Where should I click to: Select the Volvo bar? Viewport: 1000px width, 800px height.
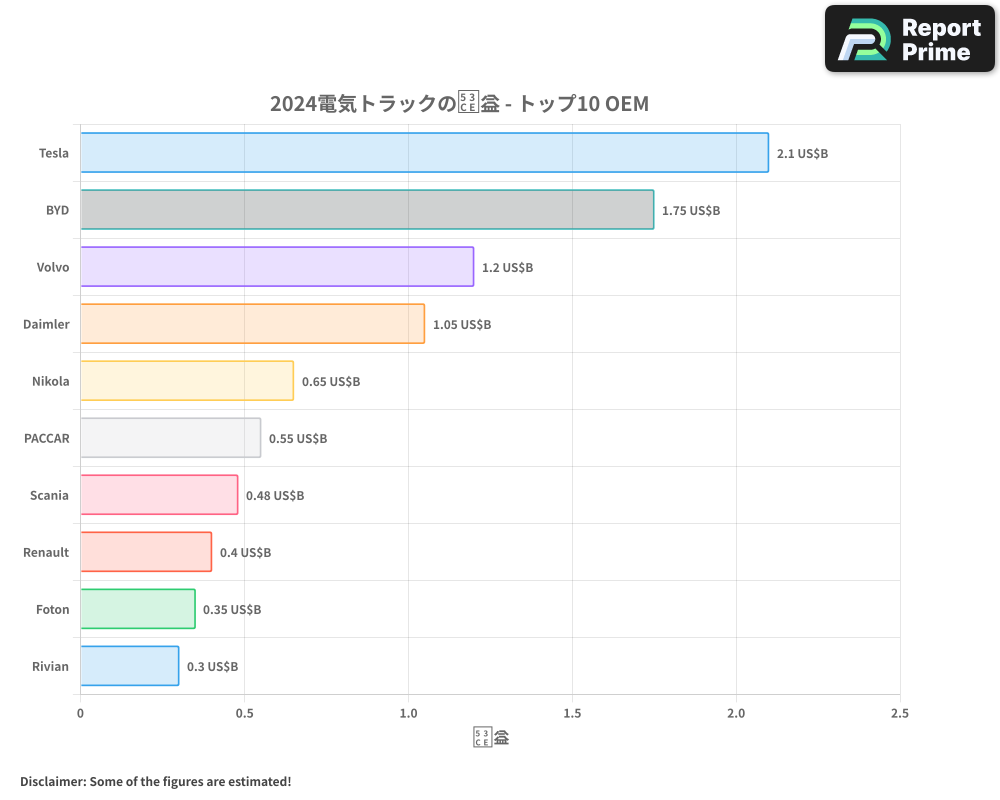[275, 267]
